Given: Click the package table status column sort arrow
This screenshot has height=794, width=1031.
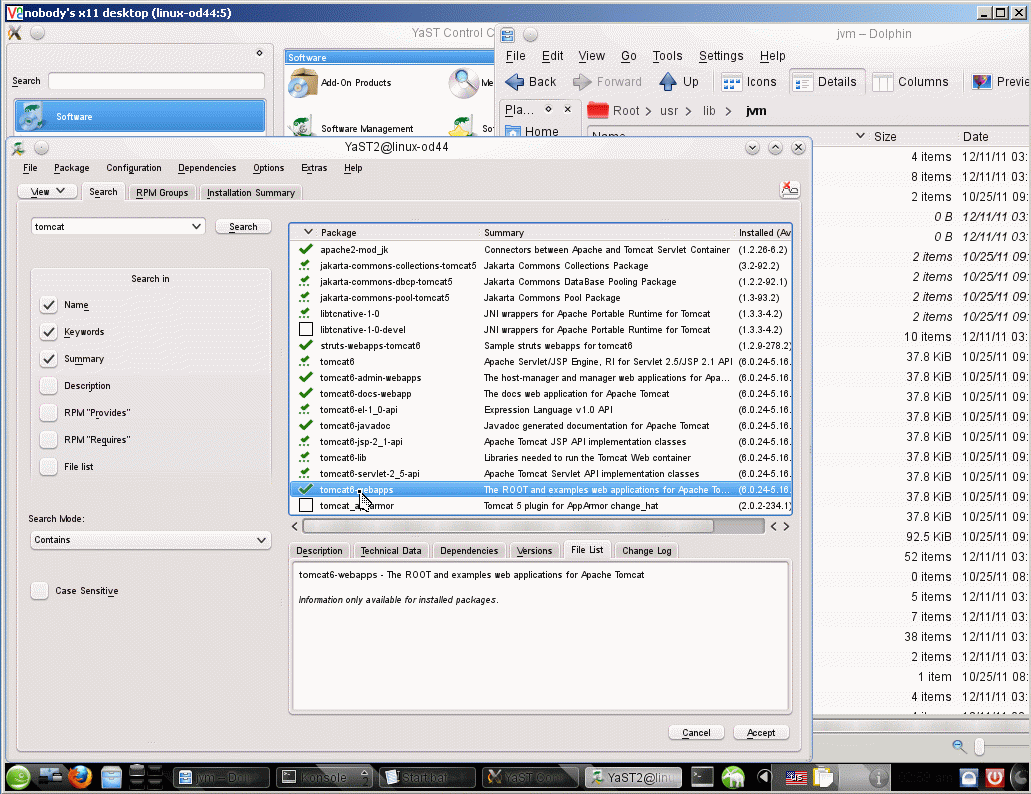Looking at the screenshot, I should 308,232.
